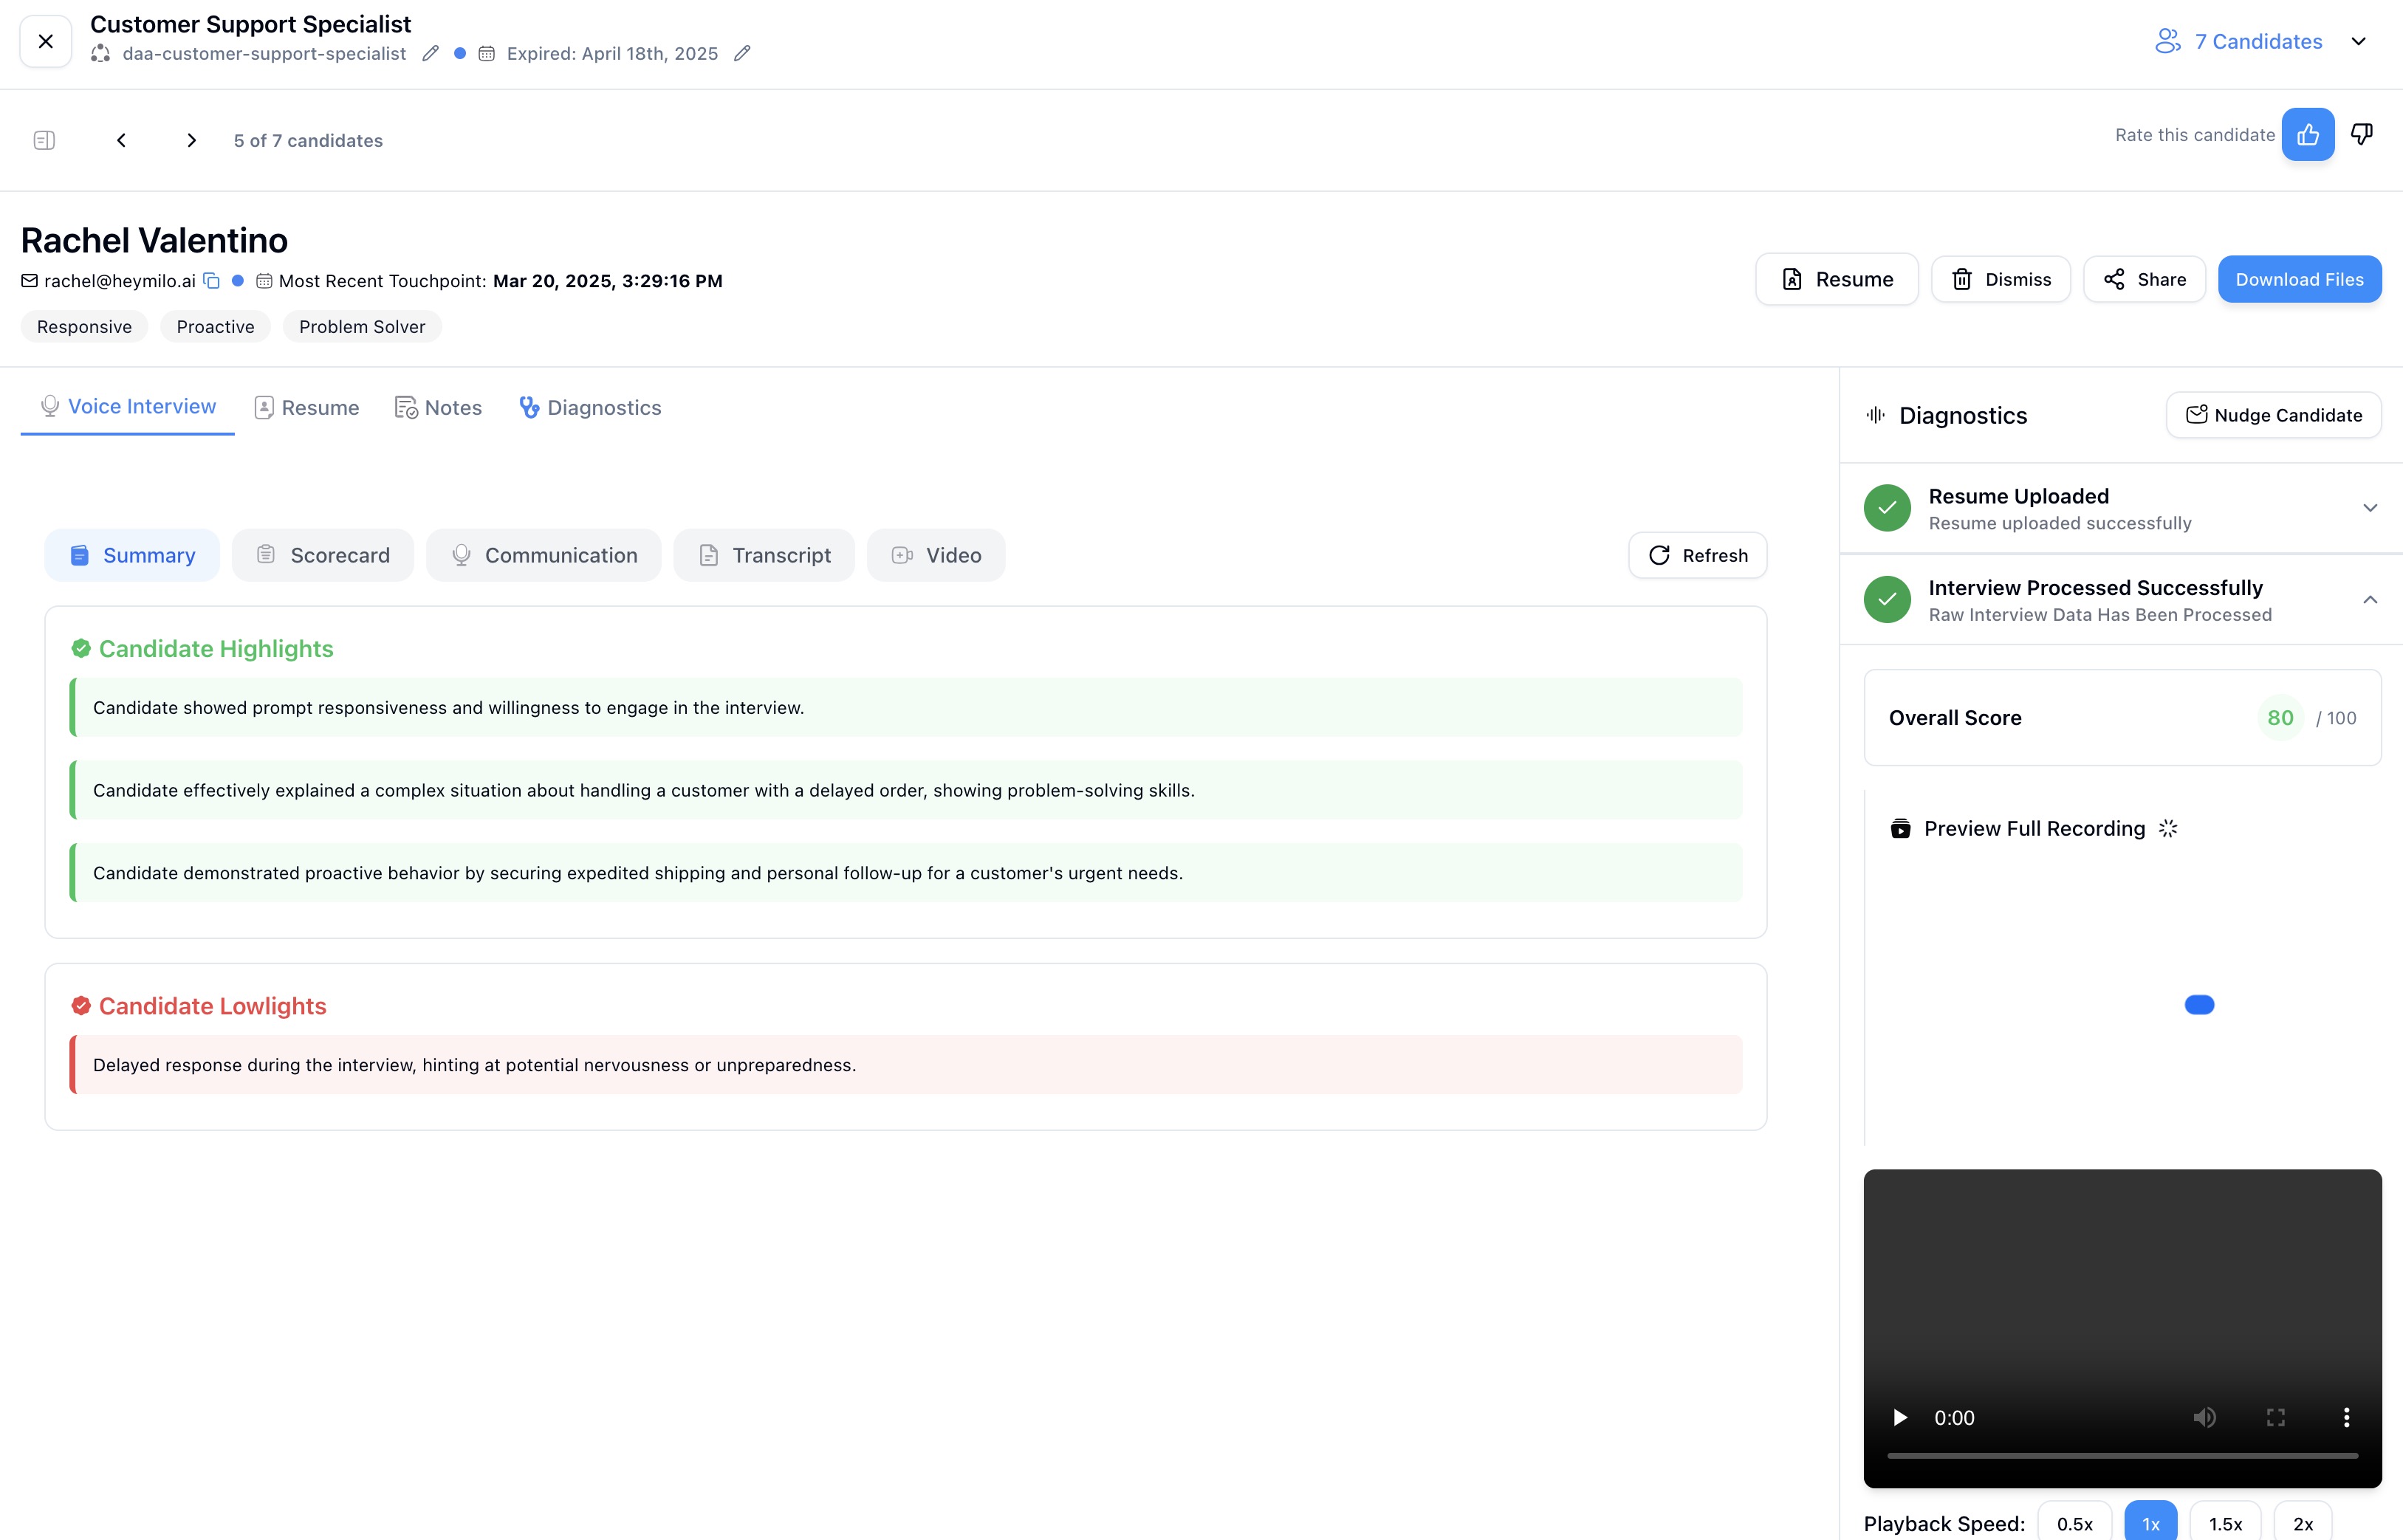Collapse the Interview Processed Successfully section
The width and height of the screenshot is (2403, 1540).
(2371, 600)
